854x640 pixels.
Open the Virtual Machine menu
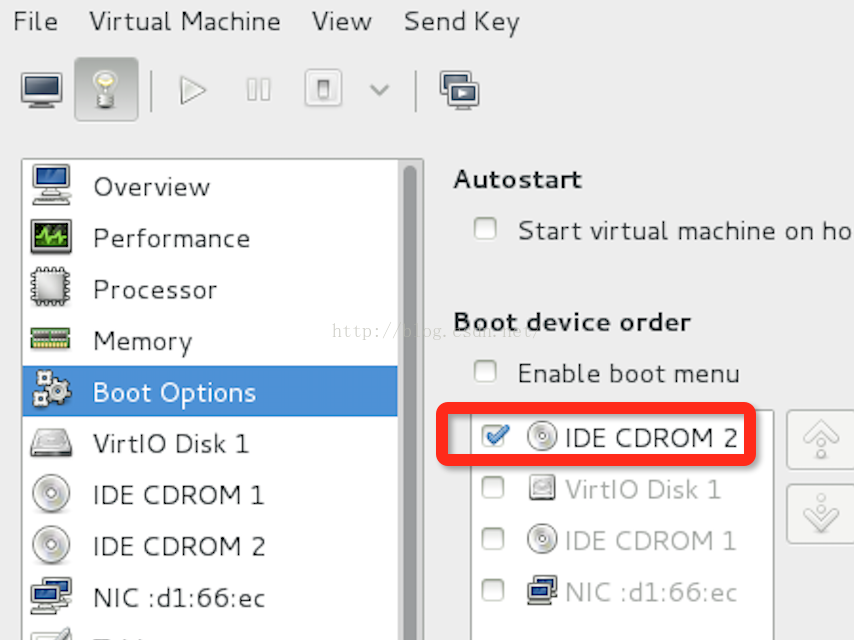coord(185,22)
